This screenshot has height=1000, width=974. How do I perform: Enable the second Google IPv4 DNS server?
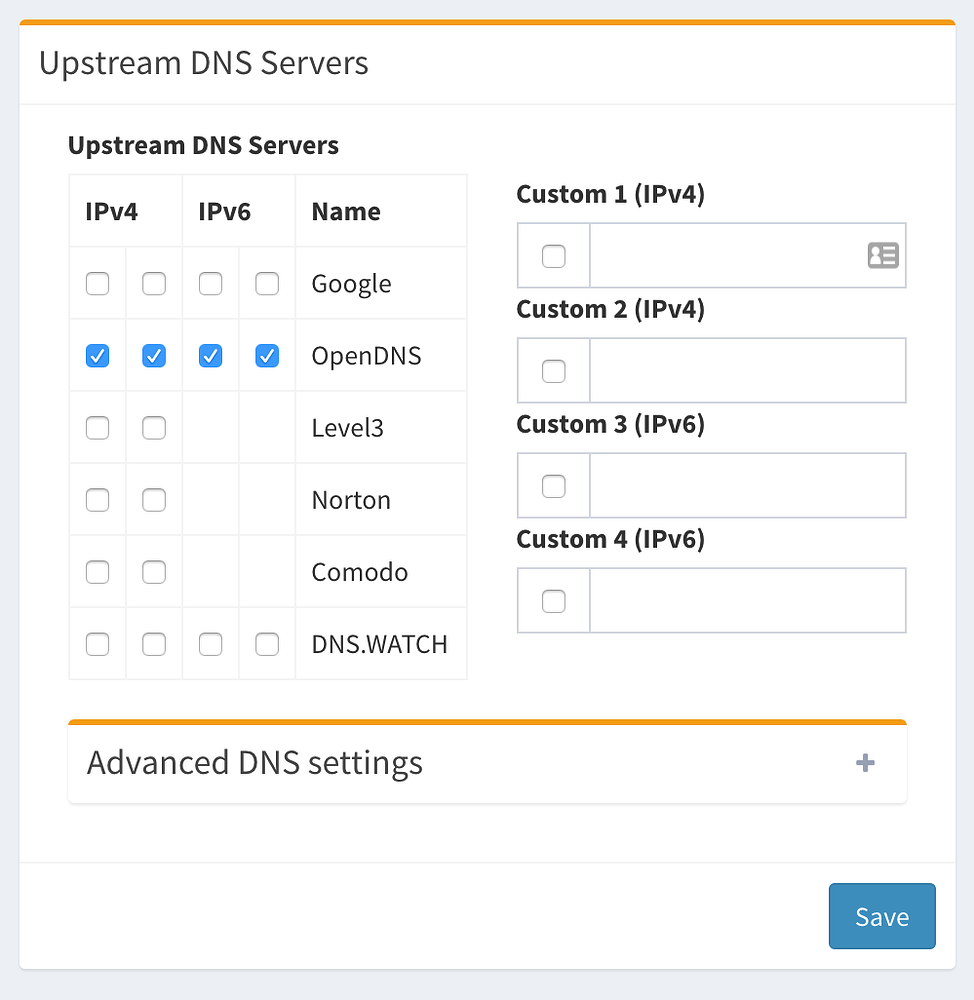click(153, 284)
